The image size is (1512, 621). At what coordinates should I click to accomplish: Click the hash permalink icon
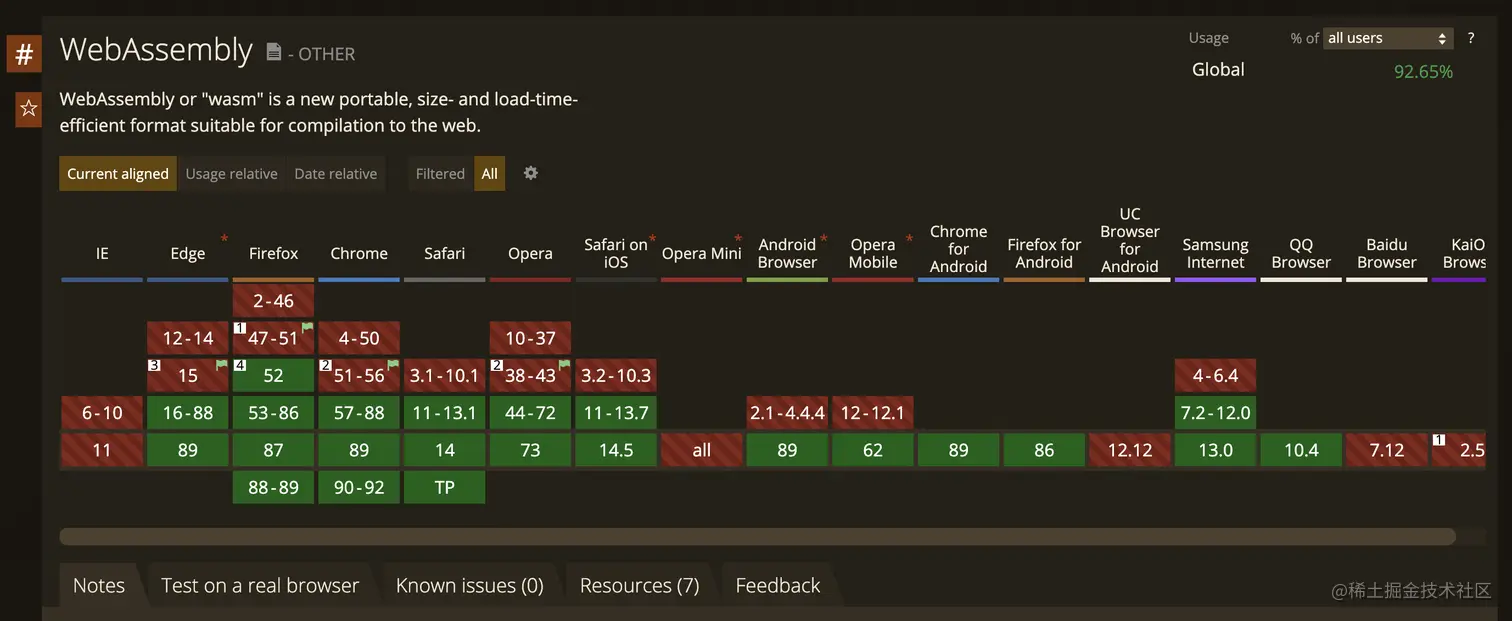pyautogui.click(x=24, y=54)
